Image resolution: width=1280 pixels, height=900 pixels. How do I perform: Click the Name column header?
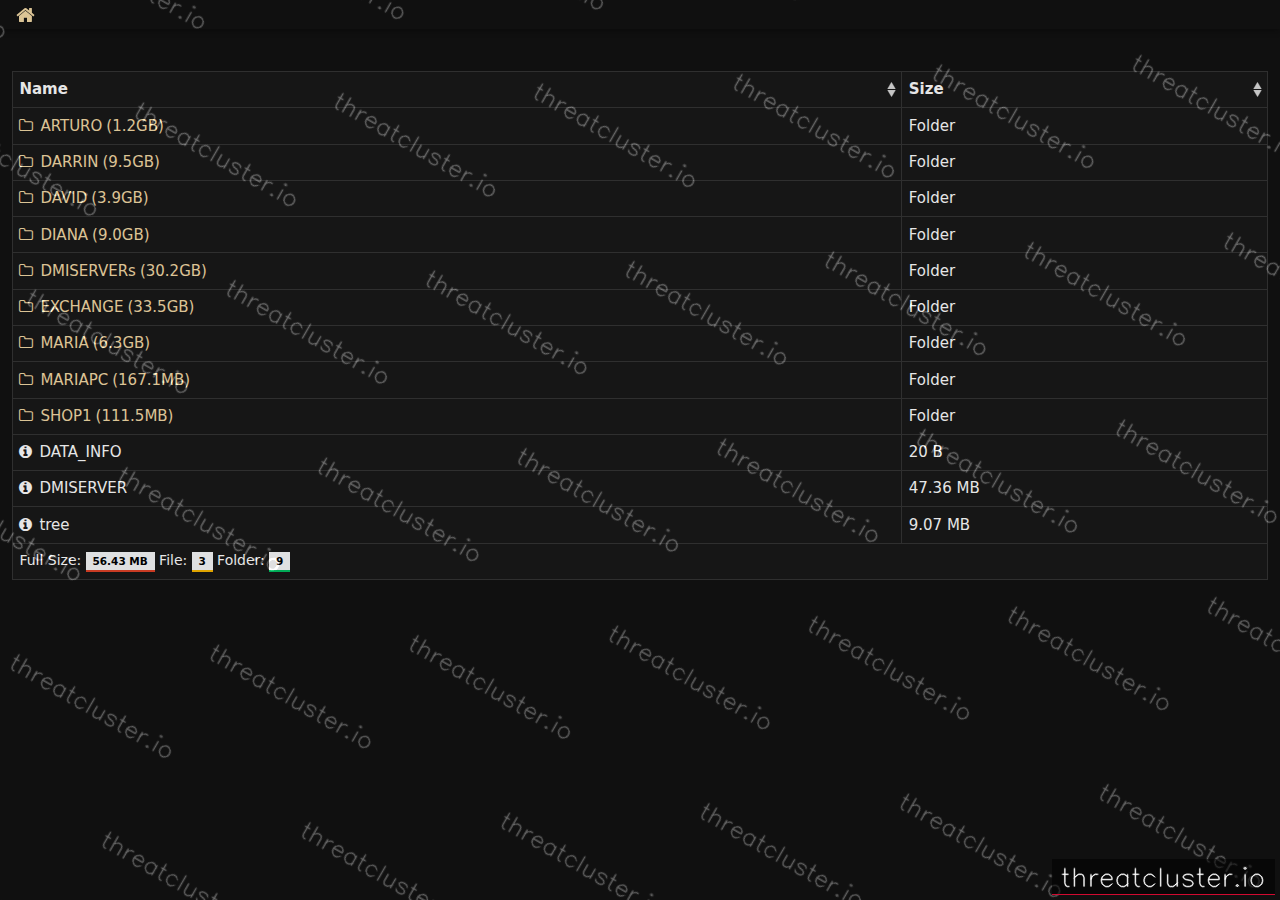pos(457,89)
